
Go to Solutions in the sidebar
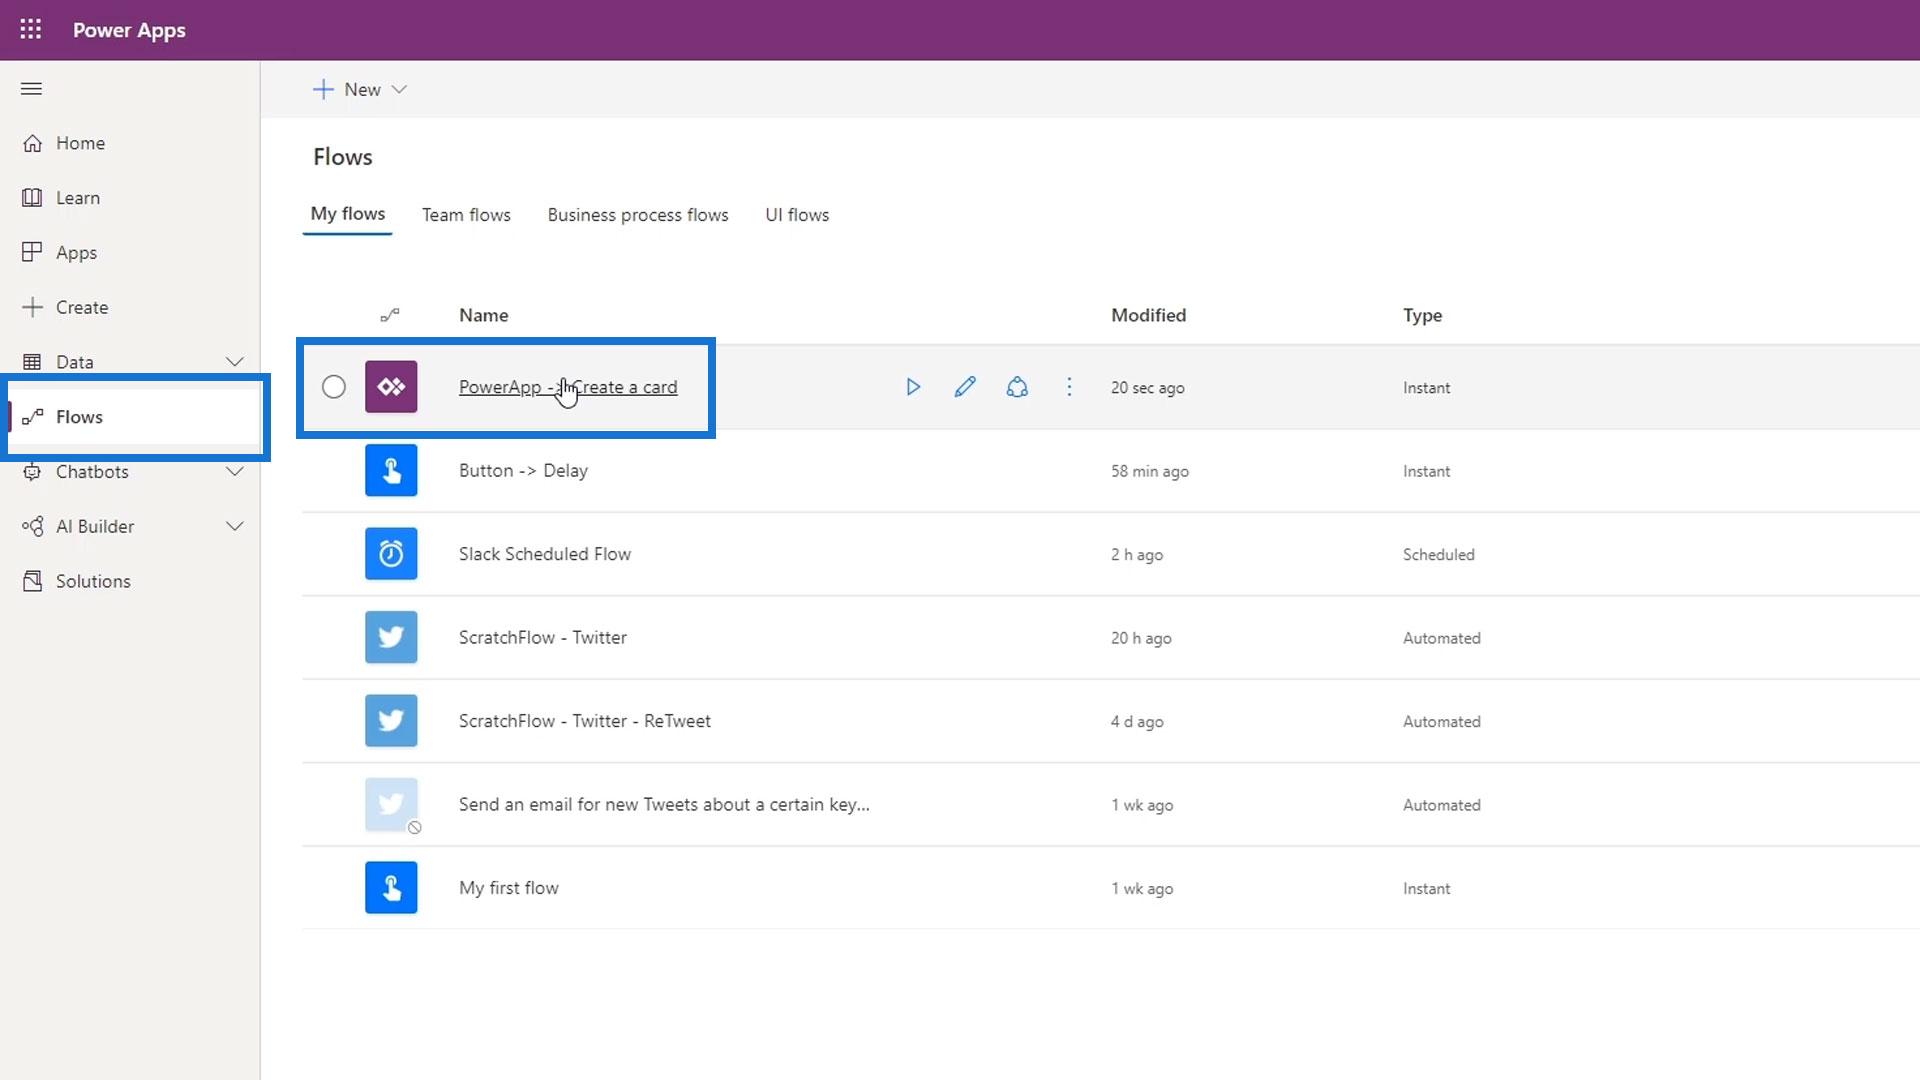click(x=92, y=581)
